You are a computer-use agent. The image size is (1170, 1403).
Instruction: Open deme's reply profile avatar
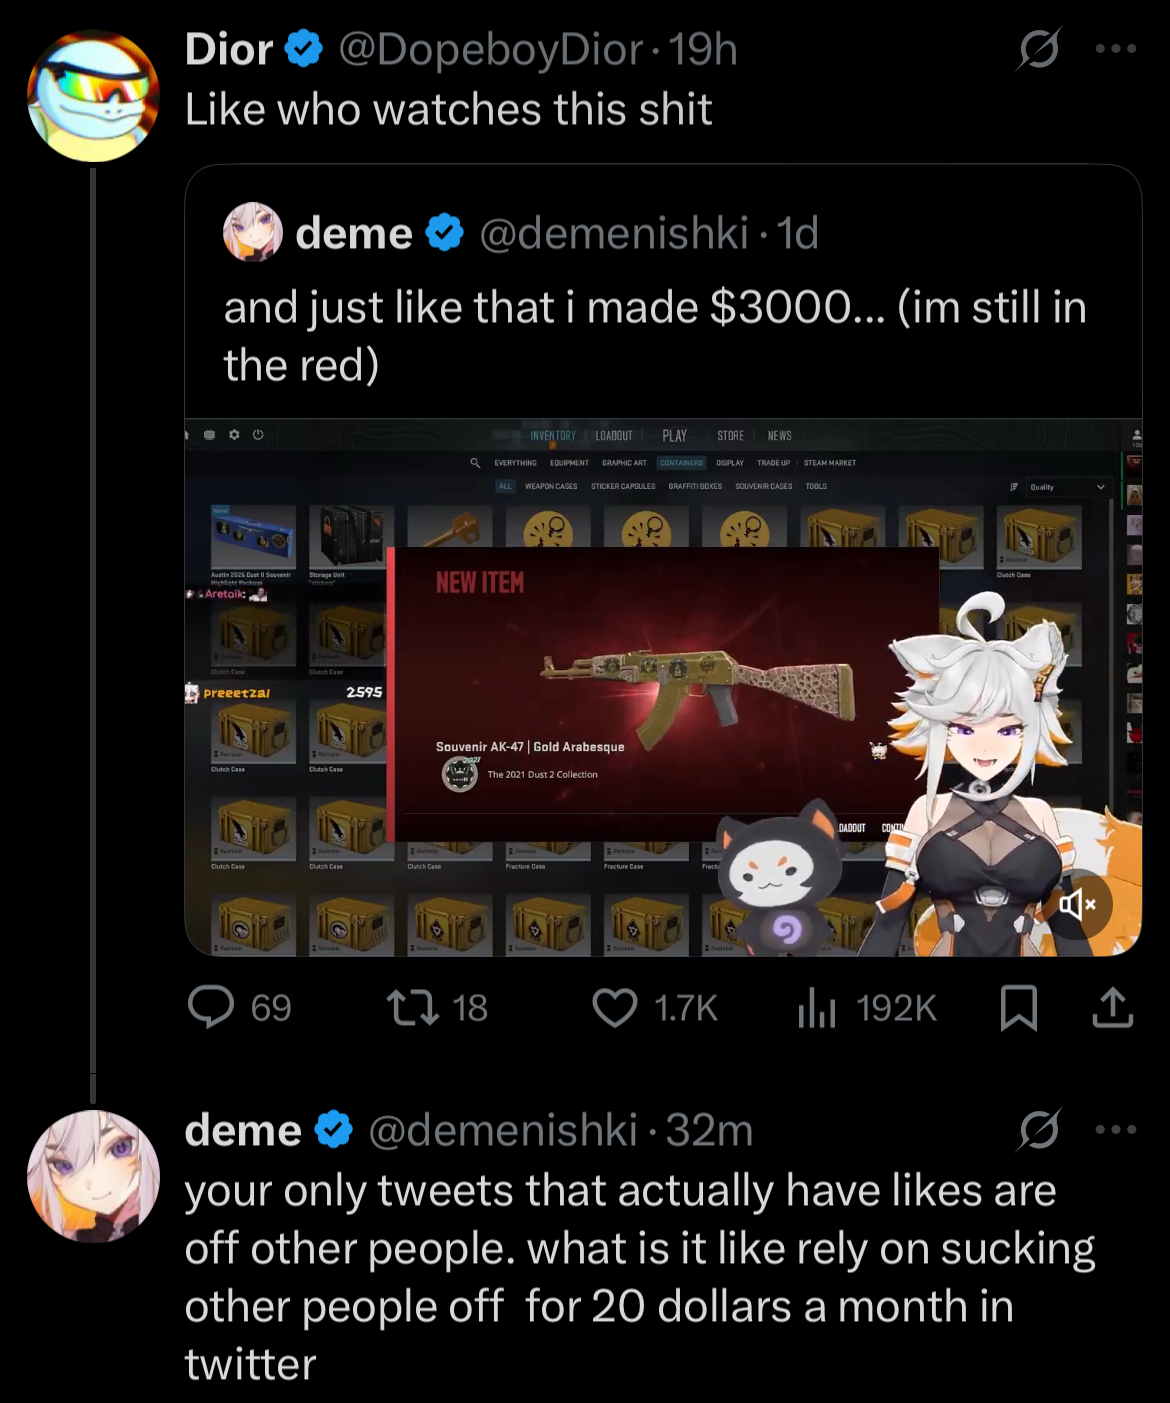(x=93, y=1176)
